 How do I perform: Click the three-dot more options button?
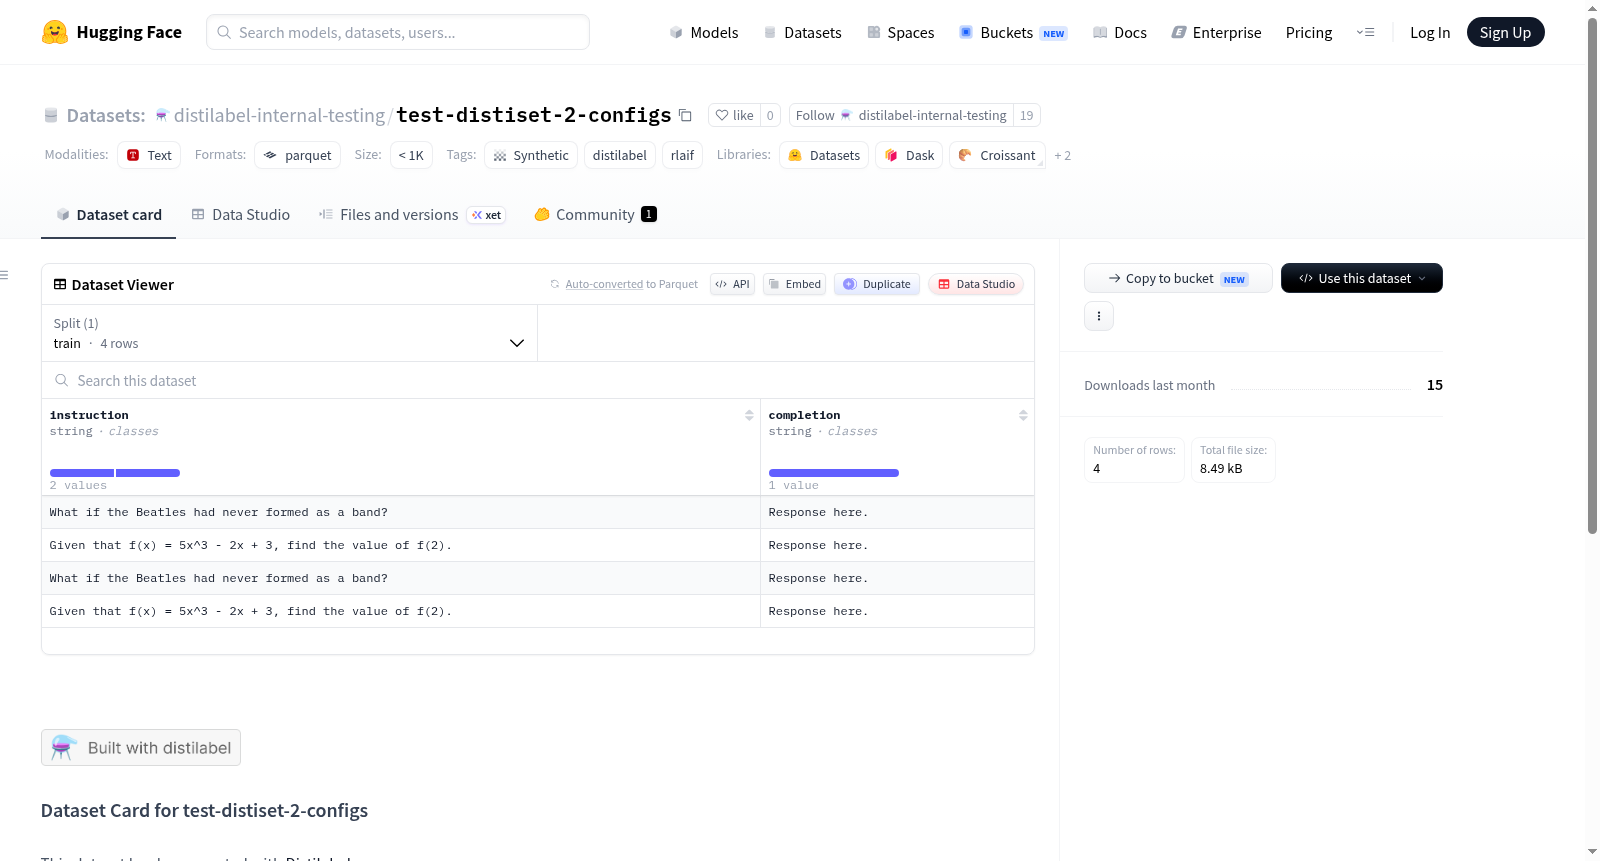coord(1099,316)
